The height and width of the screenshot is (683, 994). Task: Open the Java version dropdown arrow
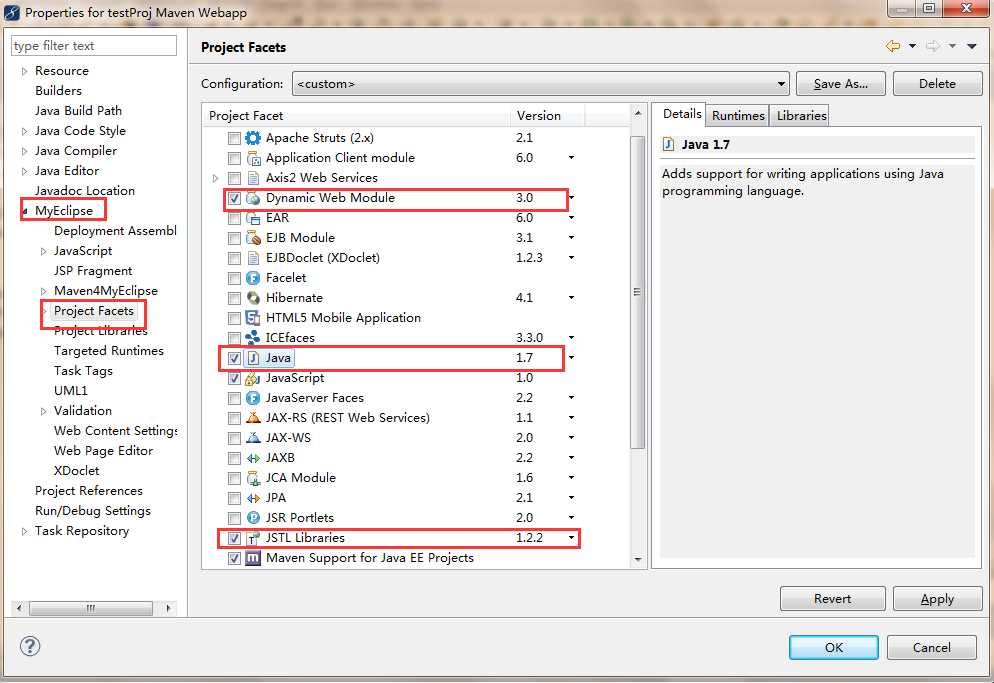[x=571, y=358]
